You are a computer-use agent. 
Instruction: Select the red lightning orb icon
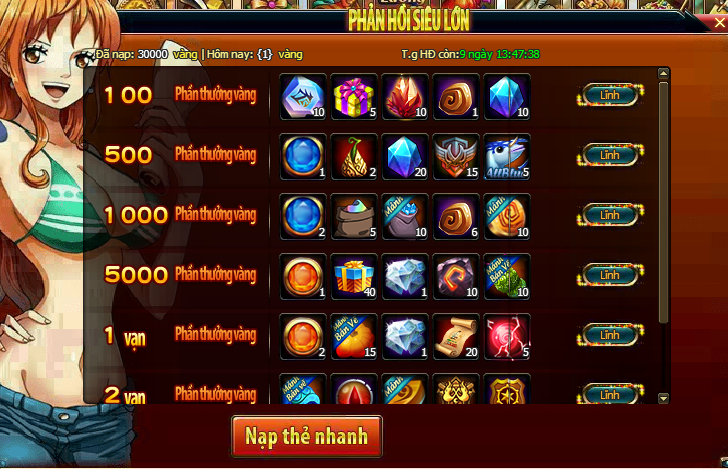507,336
